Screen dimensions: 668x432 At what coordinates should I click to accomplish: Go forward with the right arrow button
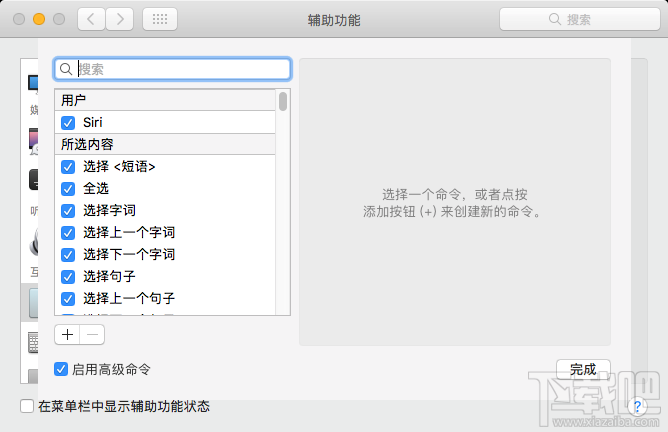point(120,19)
